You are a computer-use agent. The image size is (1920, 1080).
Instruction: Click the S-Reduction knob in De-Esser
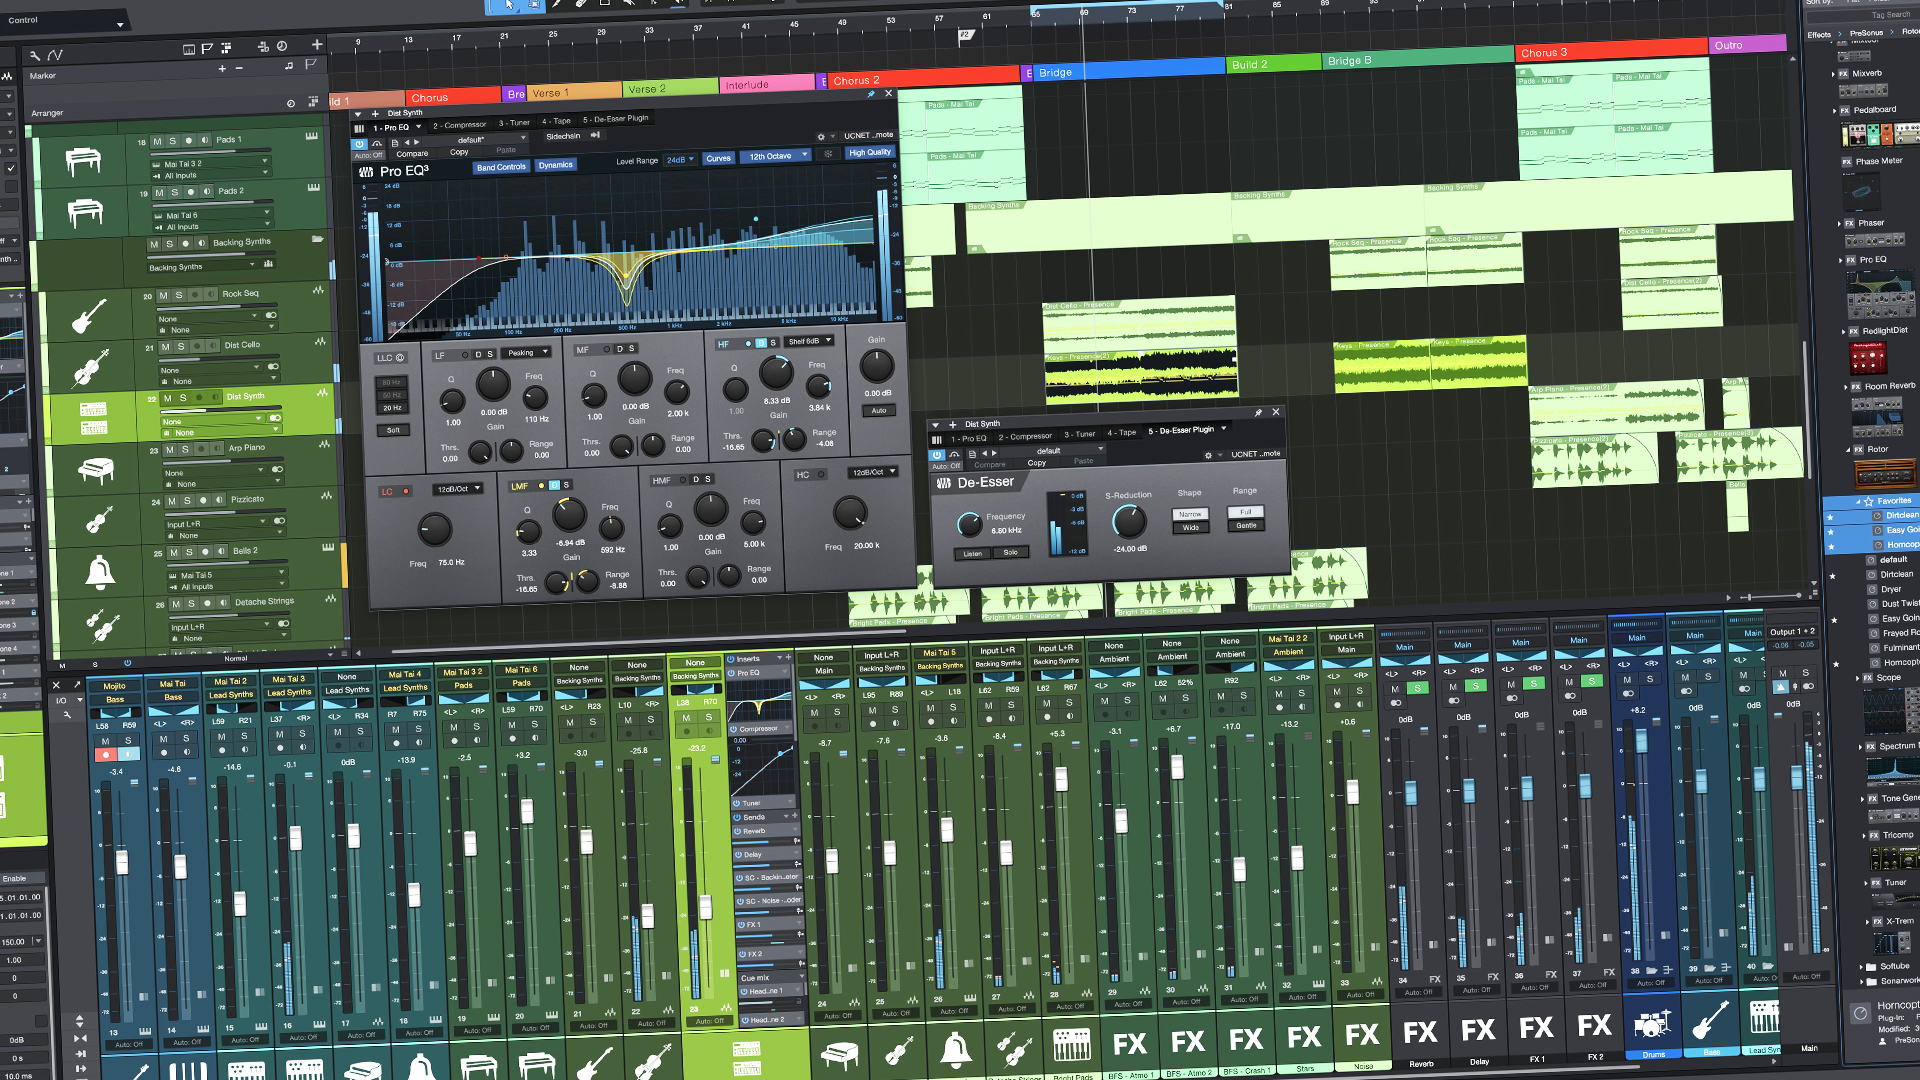(1129, 521)
